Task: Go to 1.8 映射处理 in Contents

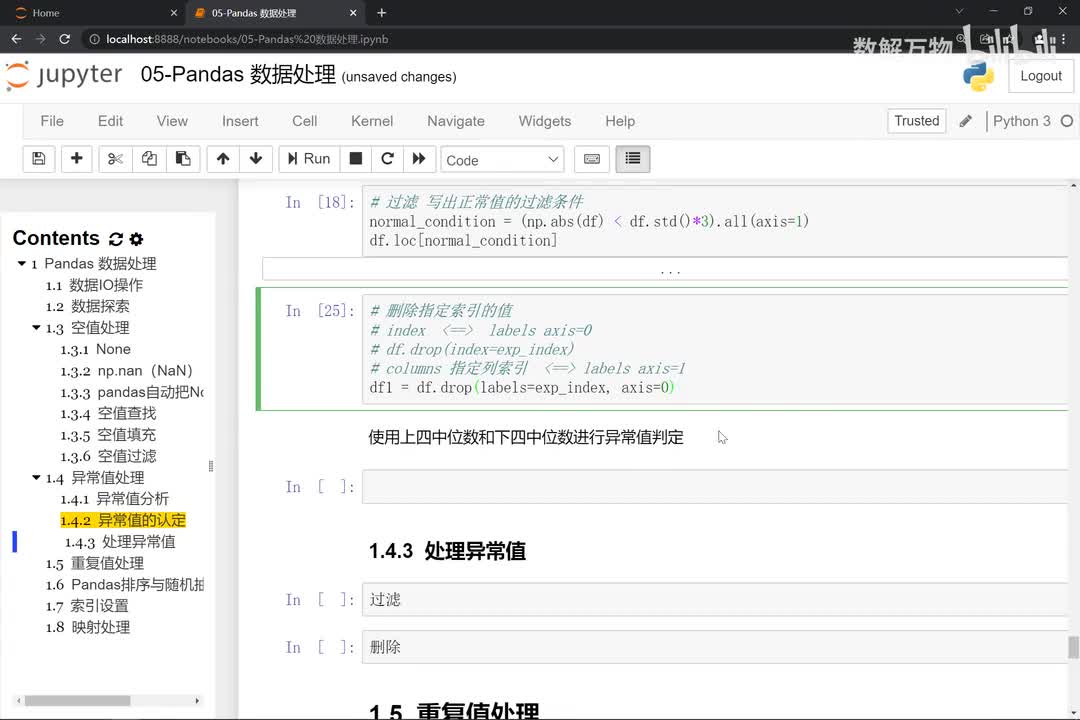Action: pyautogui.click(x=87, y=628)
